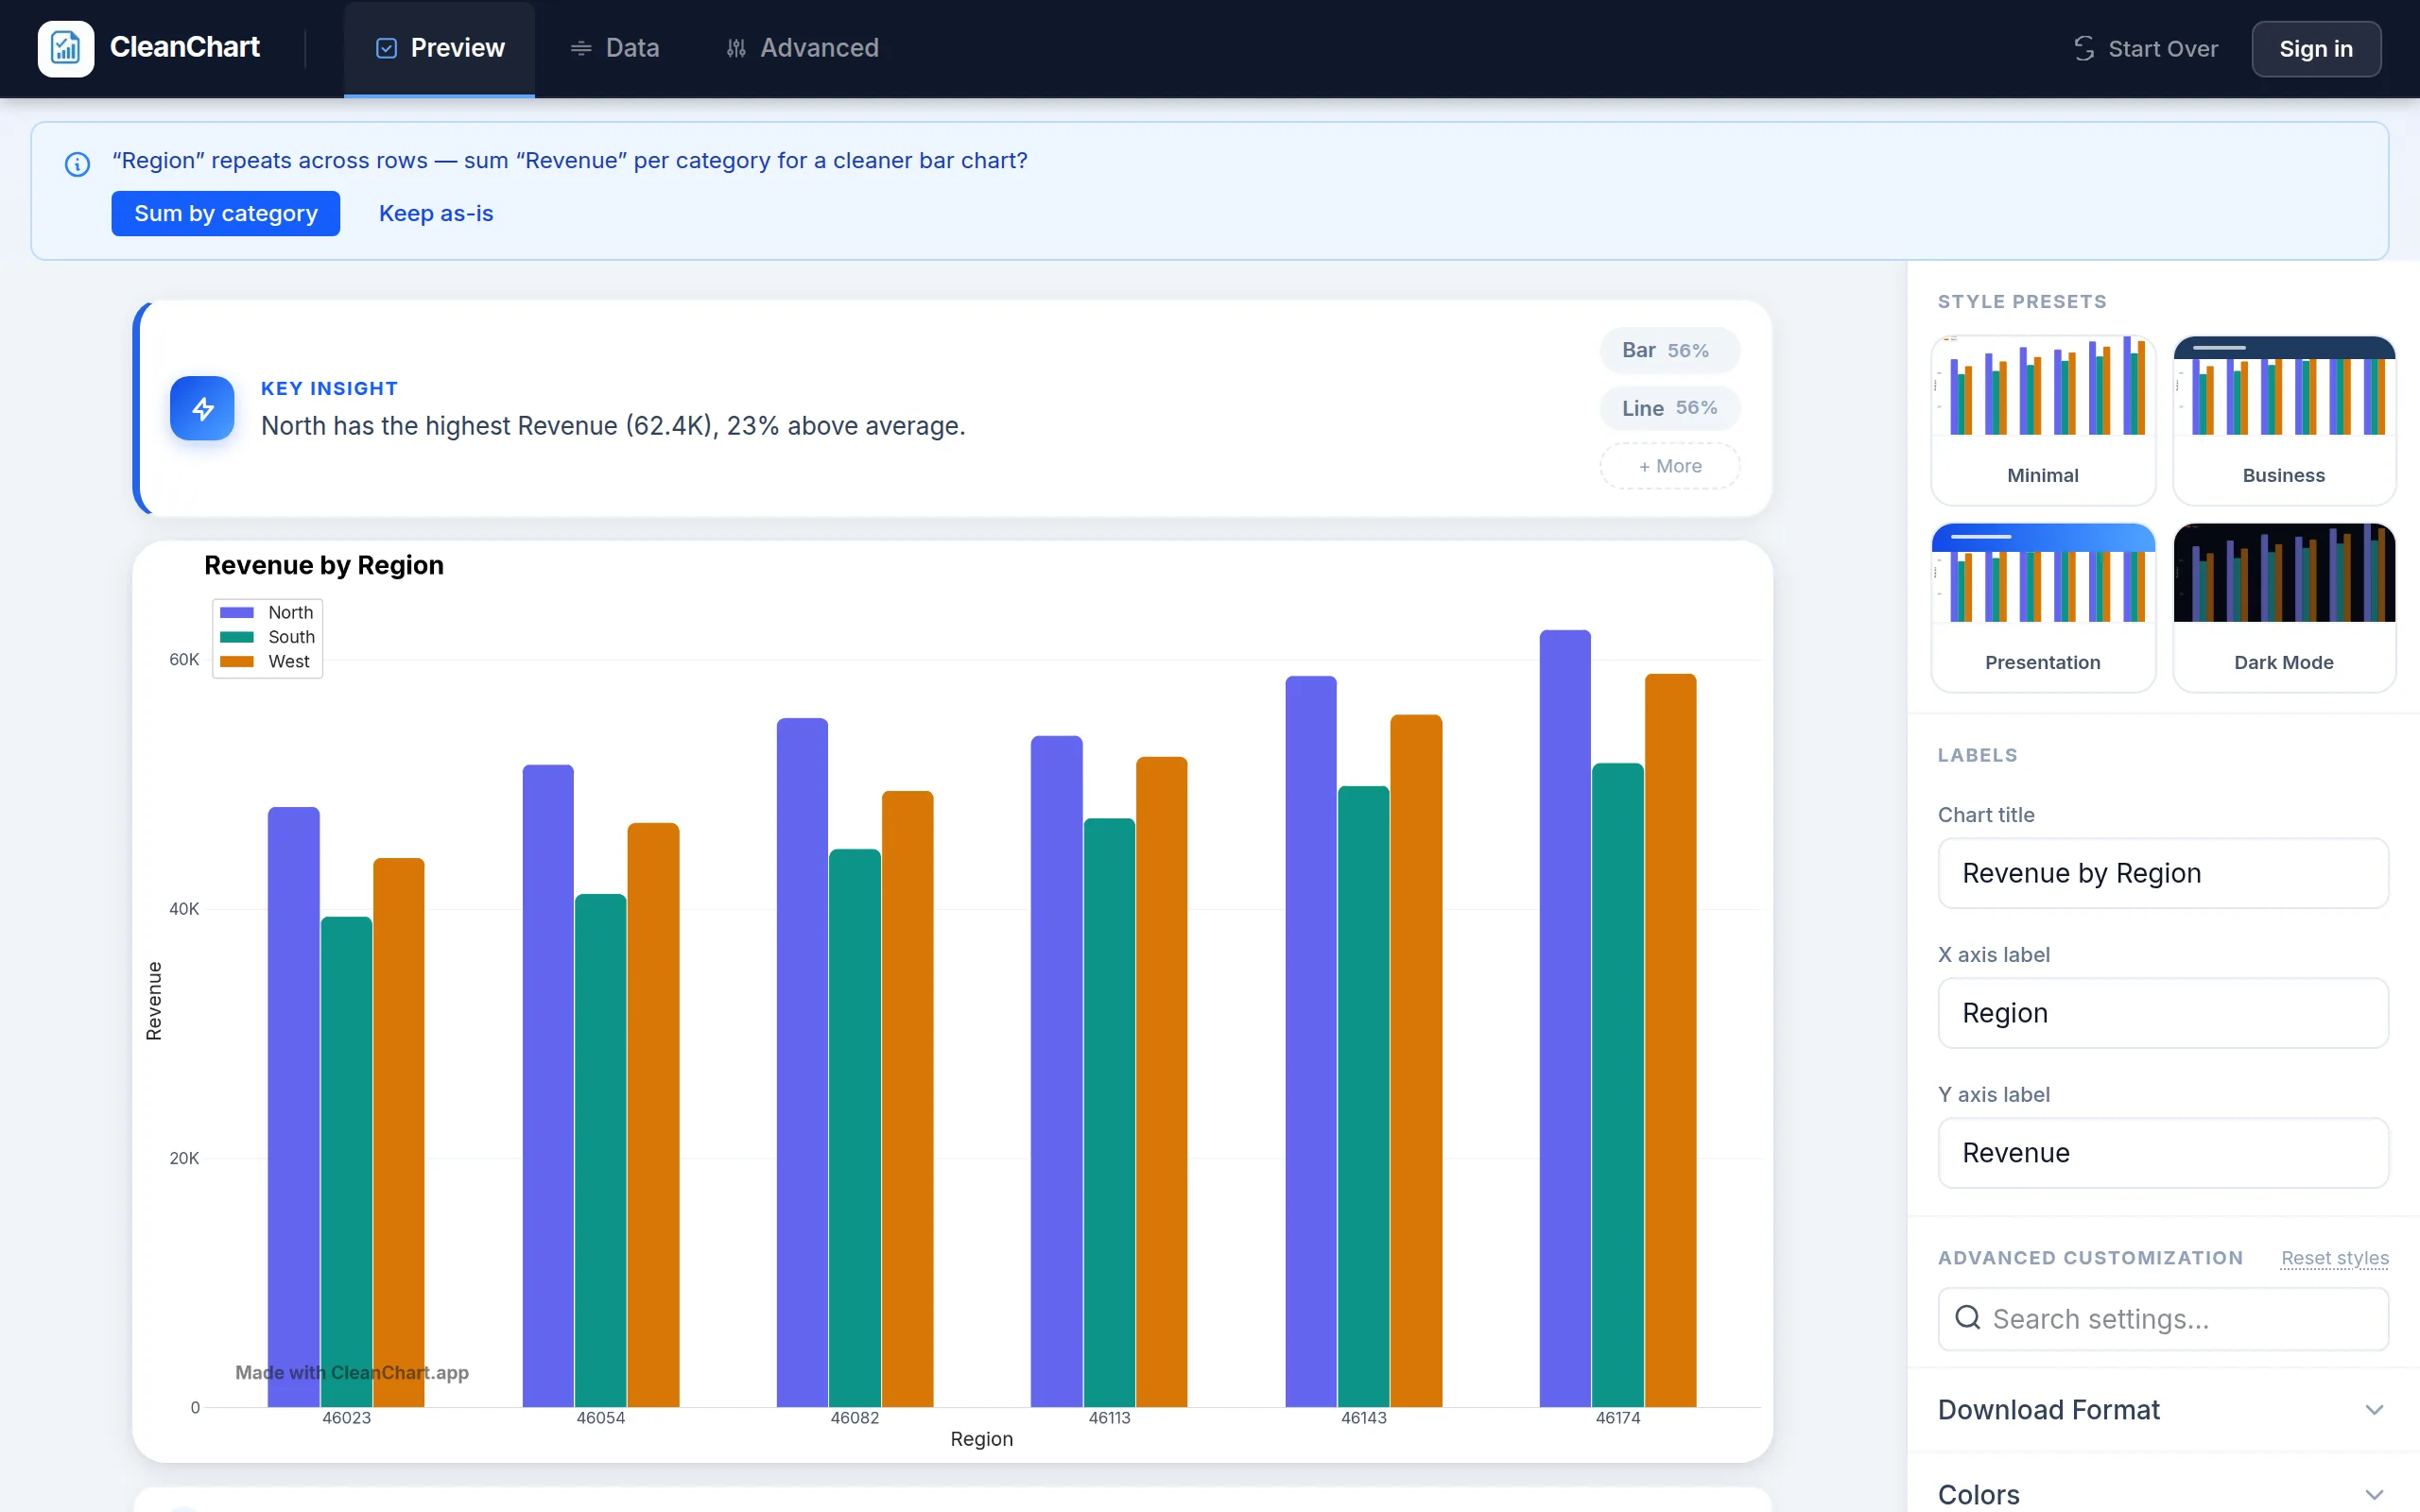Switch to the Preview tab
Screen dimensions: 2420x1512
[x=439, y=48]
